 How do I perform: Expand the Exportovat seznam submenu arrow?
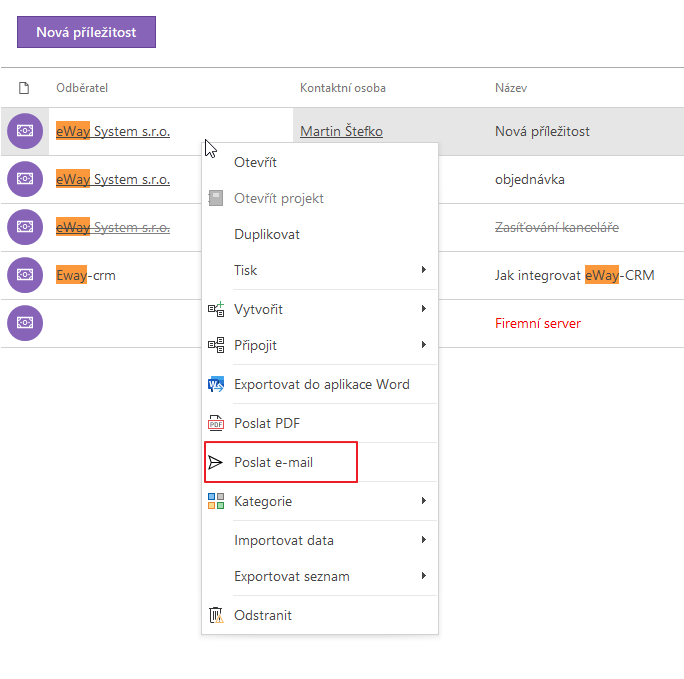[x=424, y=576]
